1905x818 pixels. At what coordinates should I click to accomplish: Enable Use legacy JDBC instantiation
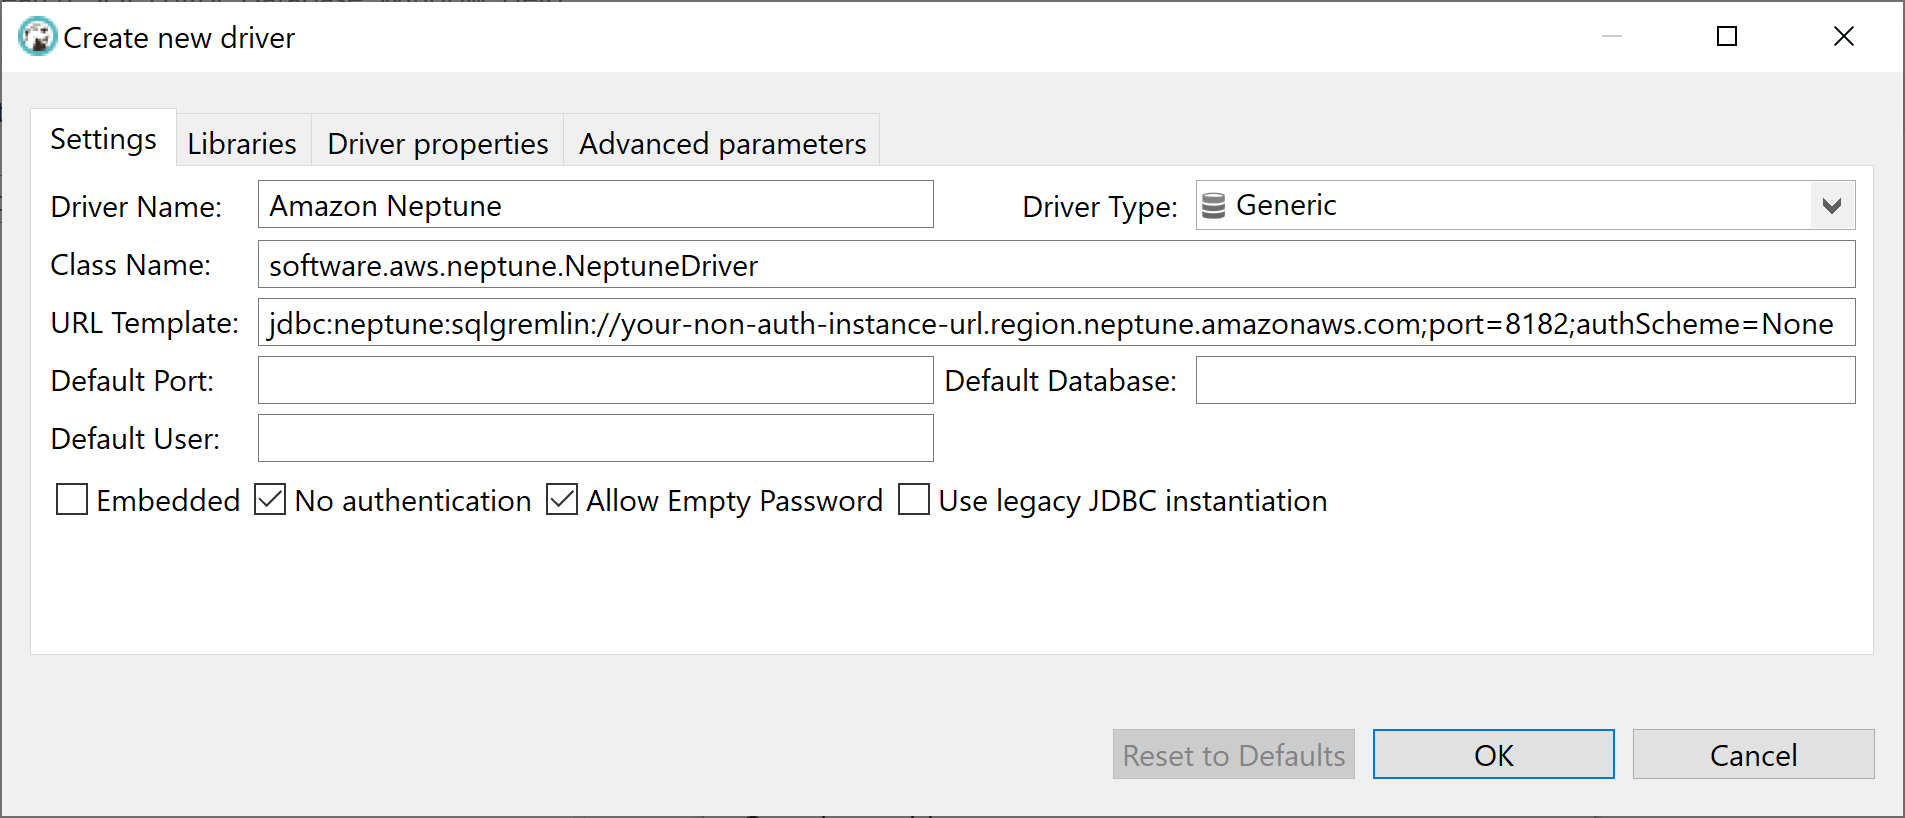click(914, 499)
